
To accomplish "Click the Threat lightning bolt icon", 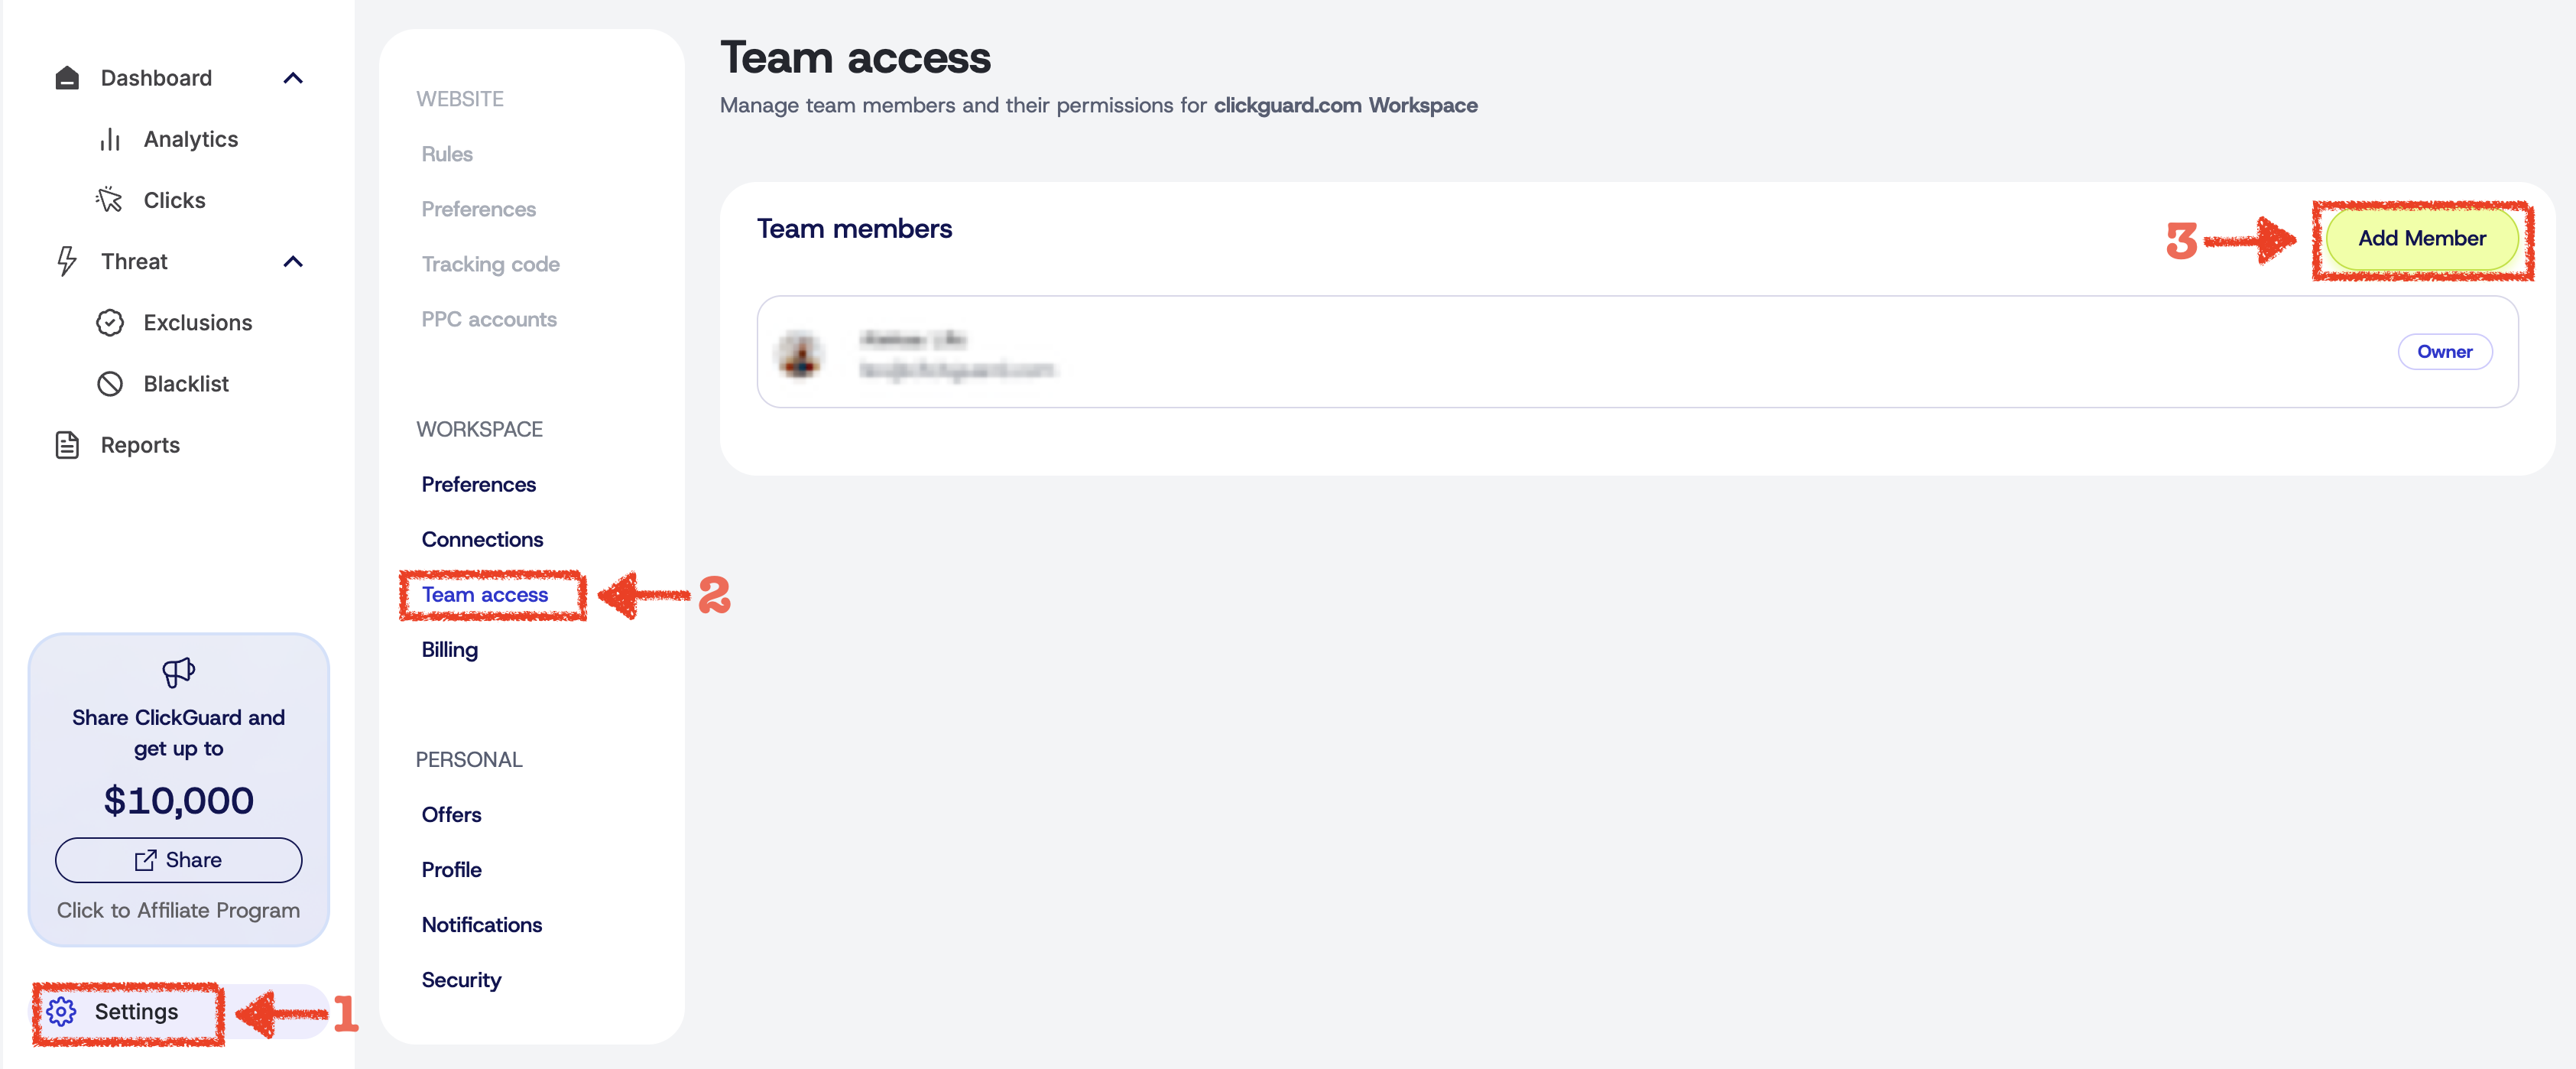I will [x=67, y=261].
